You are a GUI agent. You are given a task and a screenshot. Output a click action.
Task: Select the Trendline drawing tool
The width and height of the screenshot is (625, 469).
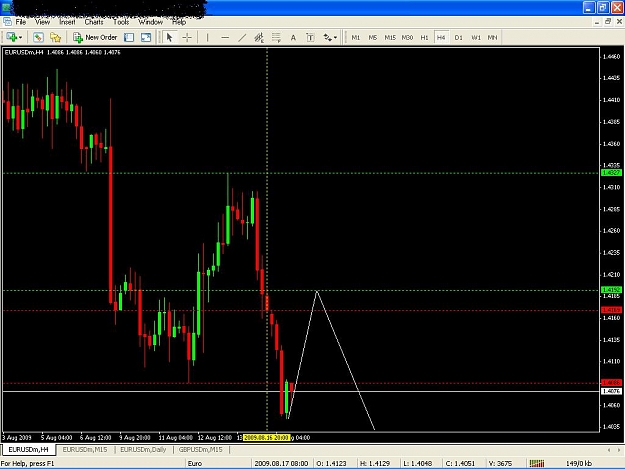click(242, 37)
